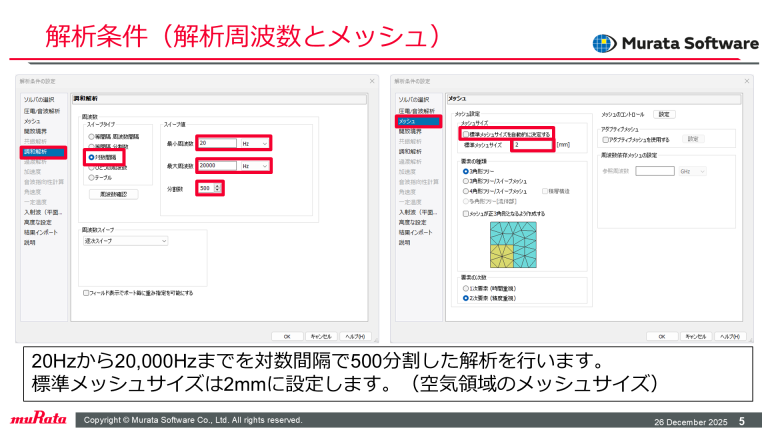Toggle the アダプティブメッシュを使用する checkbox

[x=606, y=140]
